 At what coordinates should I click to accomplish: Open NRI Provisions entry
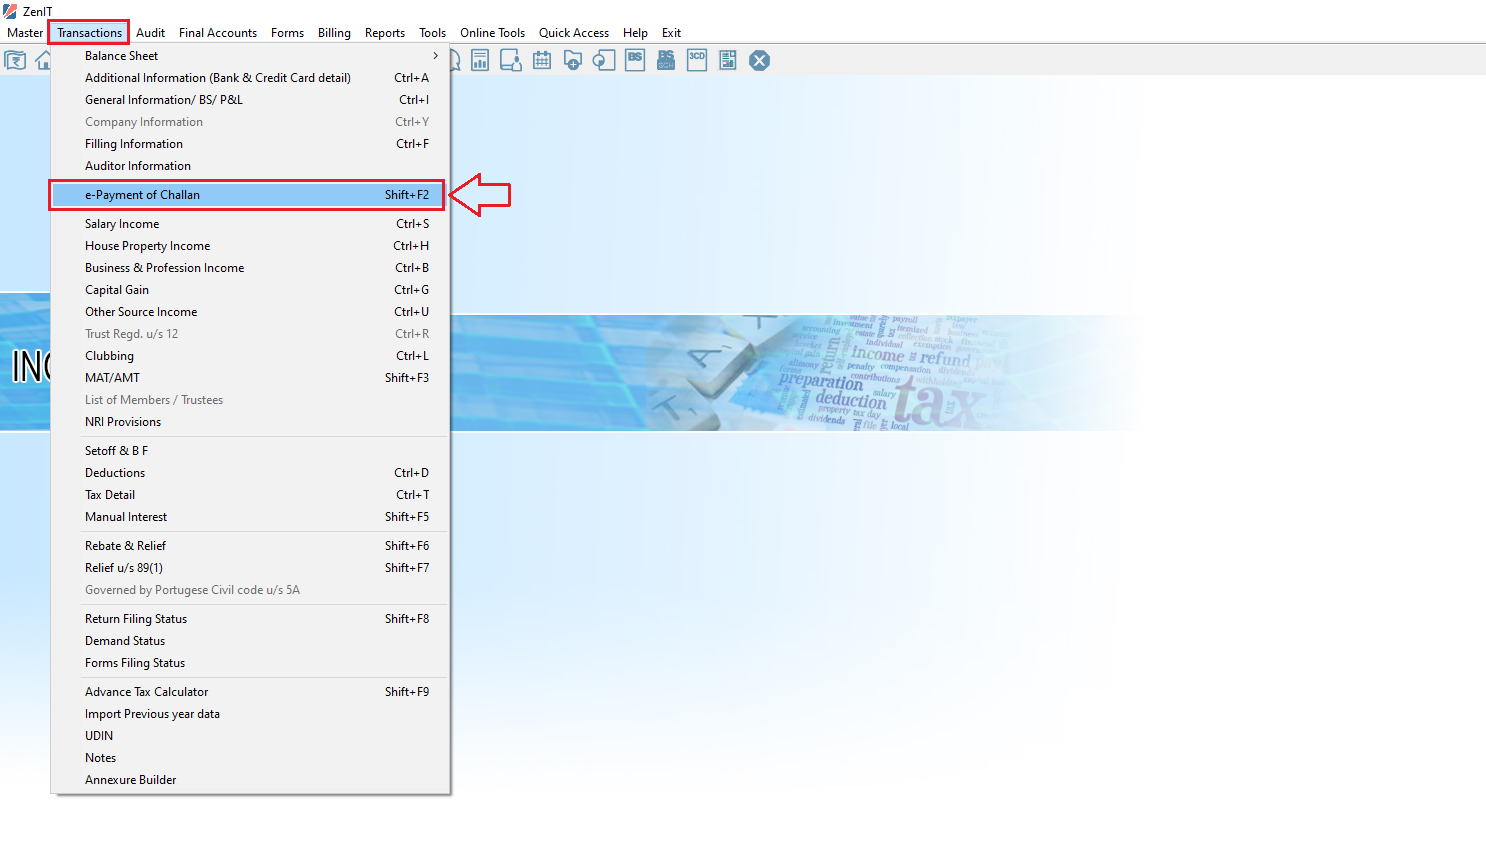click(x=250, y=422)
